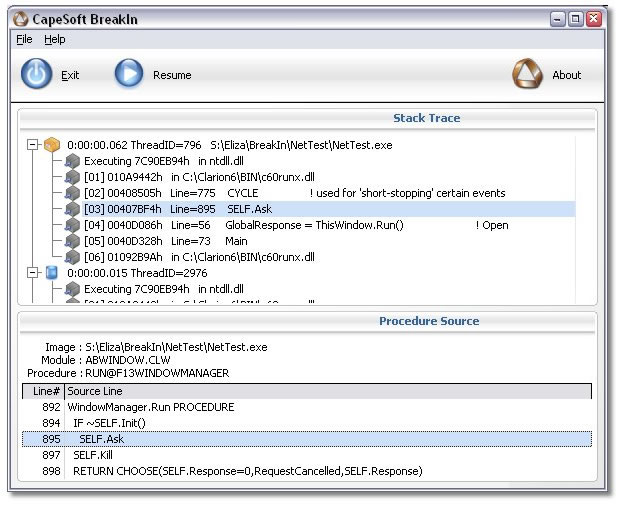The image size is (620, 505).
Task: Click the yellow cube icon for ThreadID=796
Action: tap(52, 145)
